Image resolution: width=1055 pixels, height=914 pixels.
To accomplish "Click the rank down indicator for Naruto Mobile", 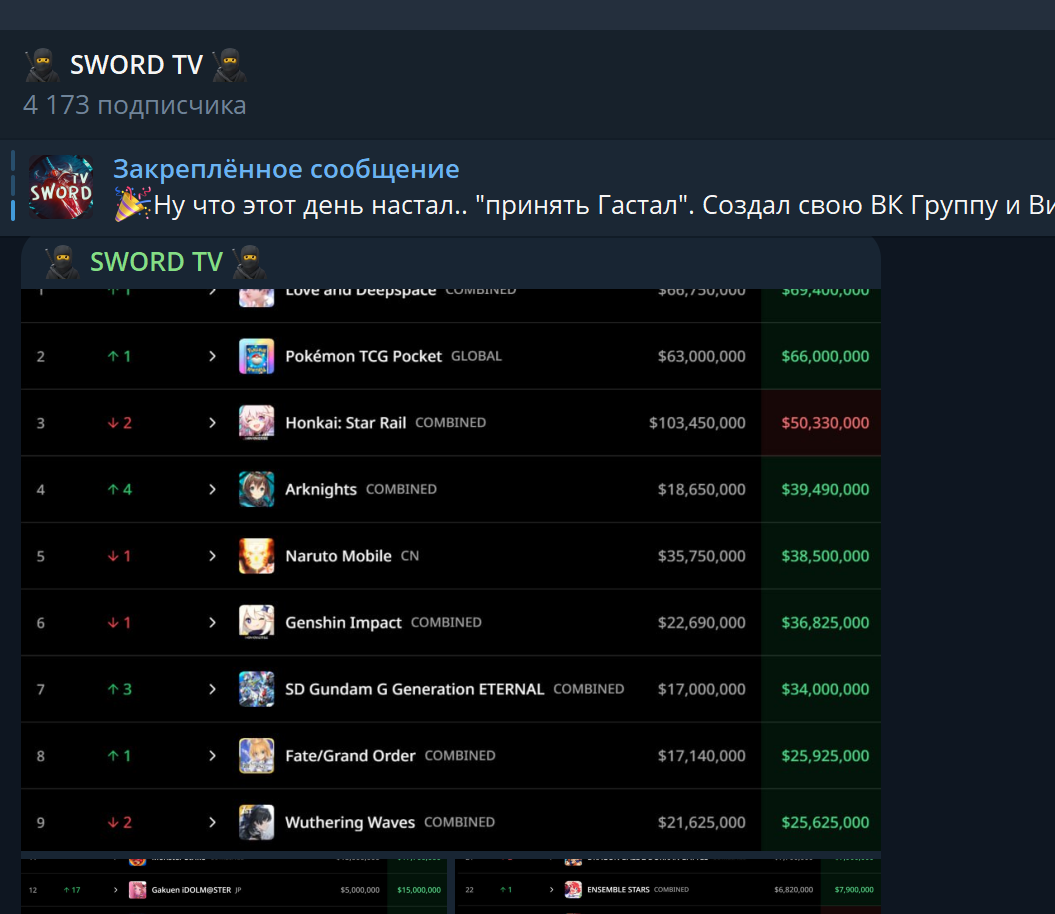I will pyautogui.click(x=119, y=556).
